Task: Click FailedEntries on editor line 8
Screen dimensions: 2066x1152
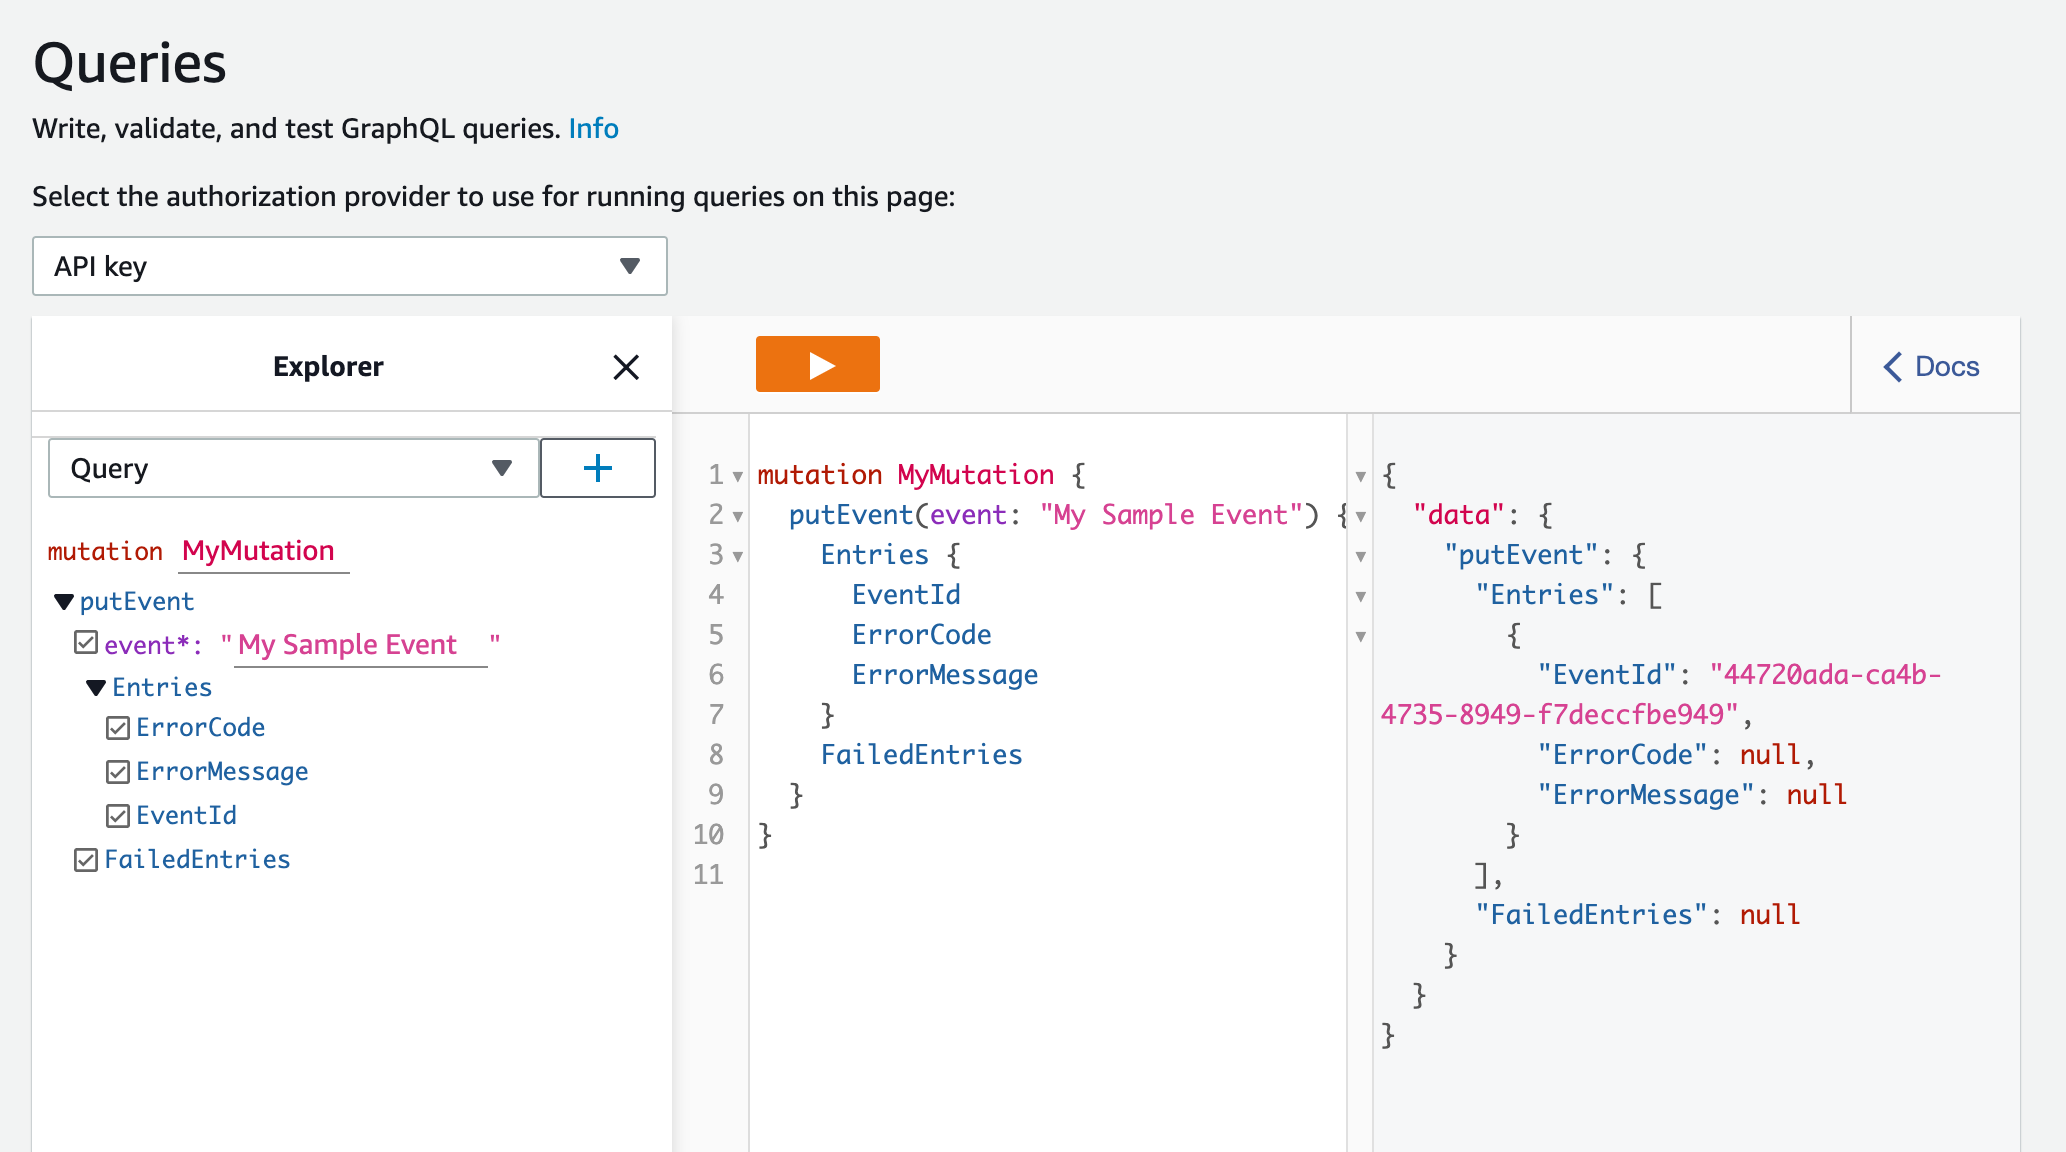Action: (921, 754)
